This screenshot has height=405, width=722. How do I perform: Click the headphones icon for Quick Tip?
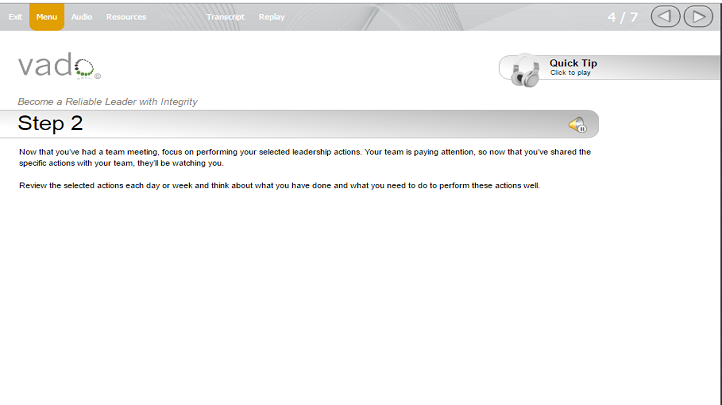click(x=525, y=71)
